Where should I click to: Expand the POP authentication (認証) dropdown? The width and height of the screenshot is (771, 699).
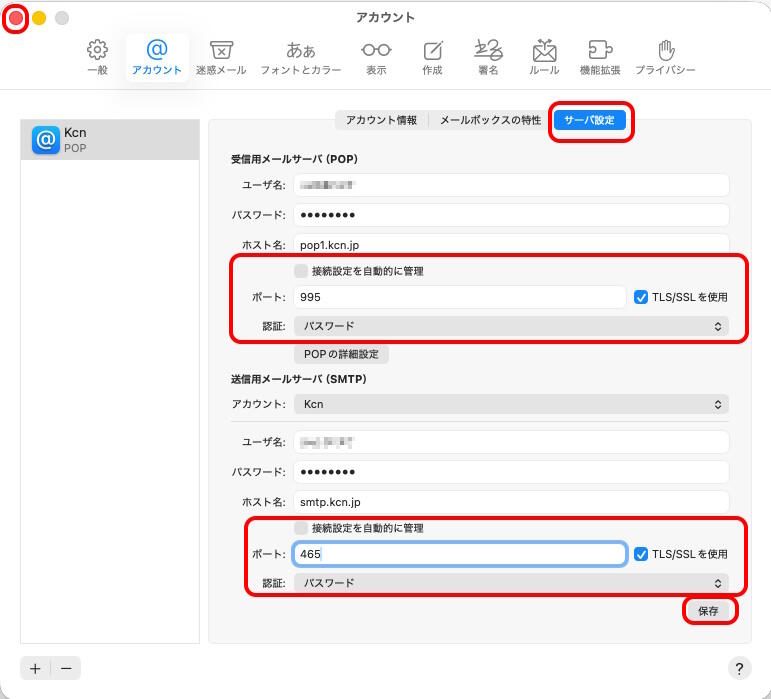click(510, 326)
